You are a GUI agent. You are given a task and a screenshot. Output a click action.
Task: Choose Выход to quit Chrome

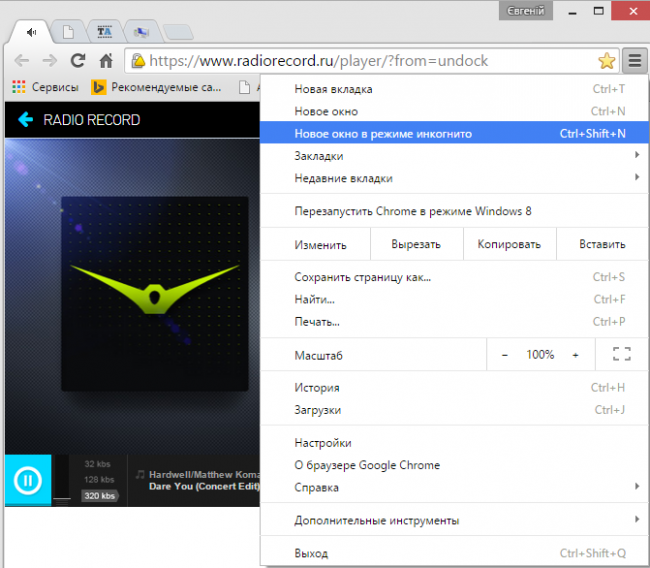[x=454, y=553]
